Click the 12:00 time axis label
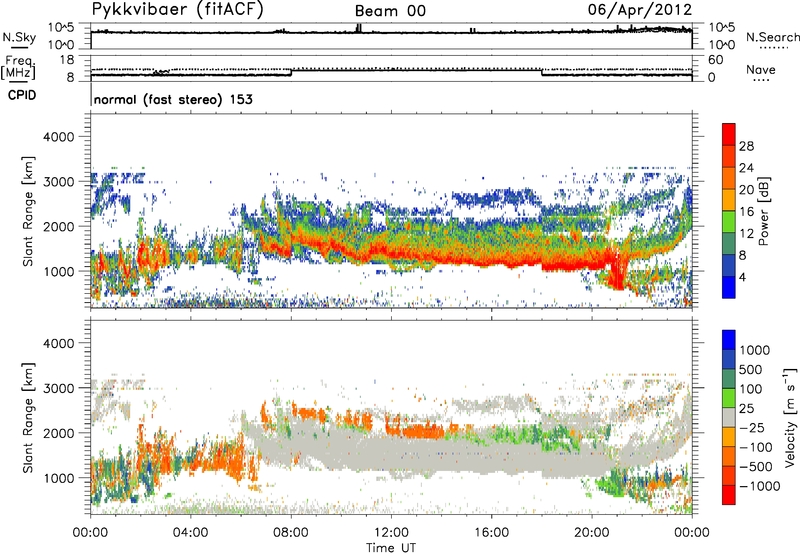Image resolution: width=800 pixels, height=554 pixels. coord(391,532)
